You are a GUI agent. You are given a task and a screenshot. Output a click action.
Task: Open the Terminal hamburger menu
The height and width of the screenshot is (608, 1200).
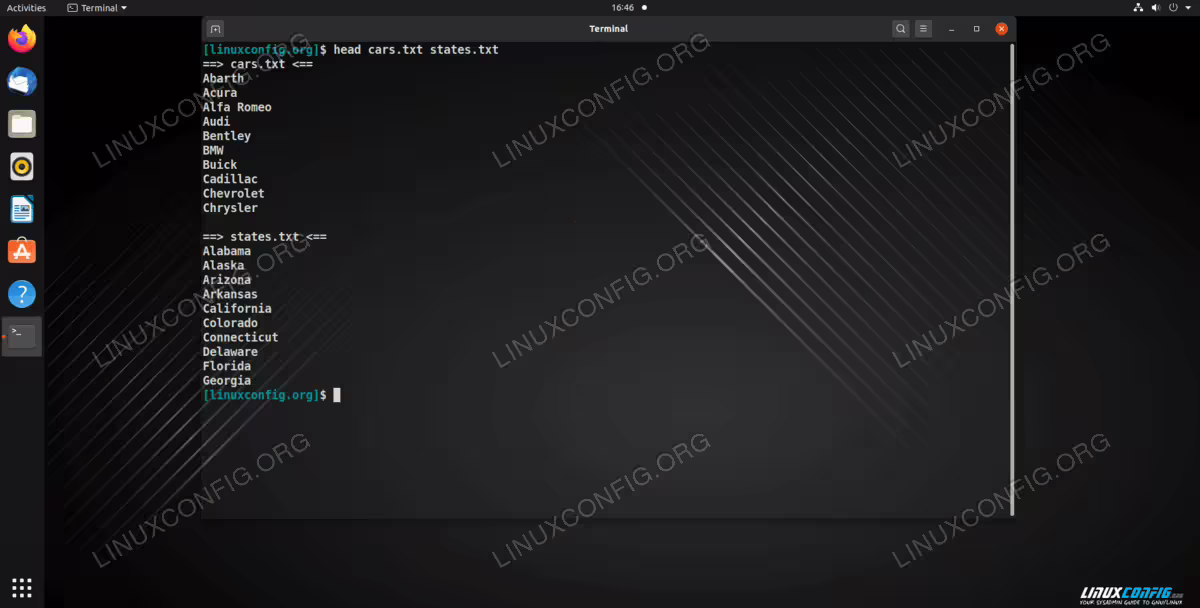tap(923, 29)
